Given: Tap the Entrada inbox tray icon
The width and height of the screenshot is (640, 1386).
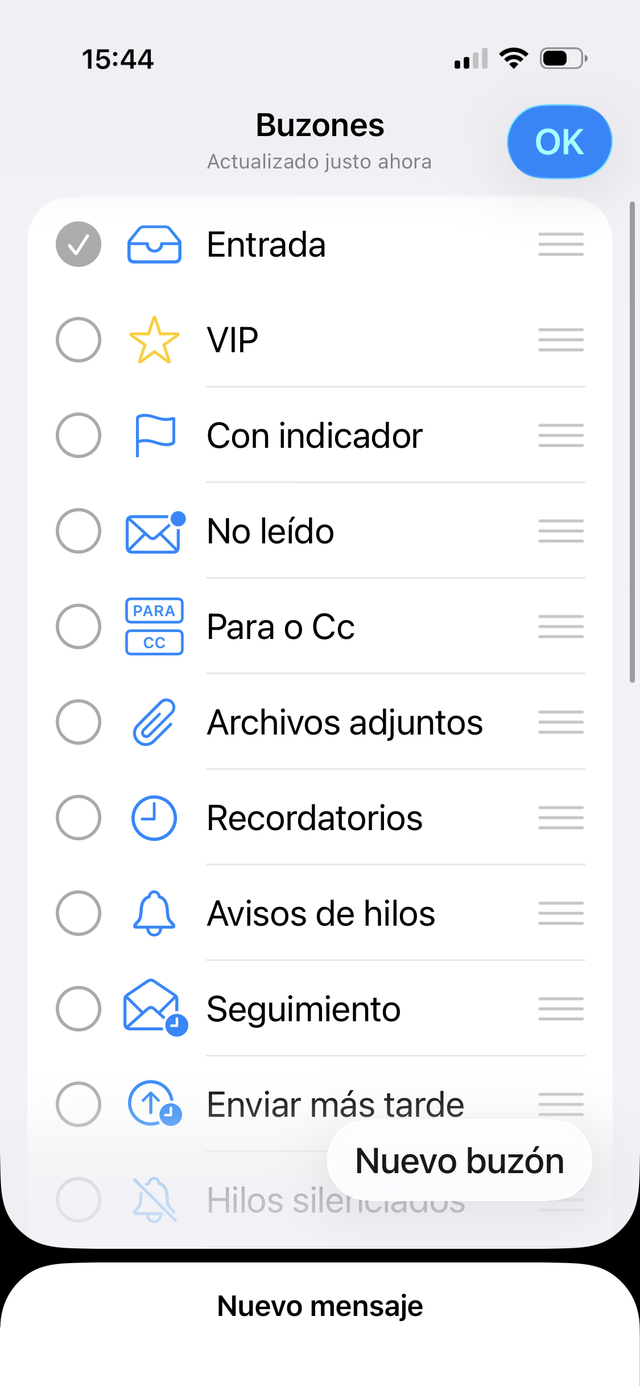Looking at the screenshot, I should point(154,245).
